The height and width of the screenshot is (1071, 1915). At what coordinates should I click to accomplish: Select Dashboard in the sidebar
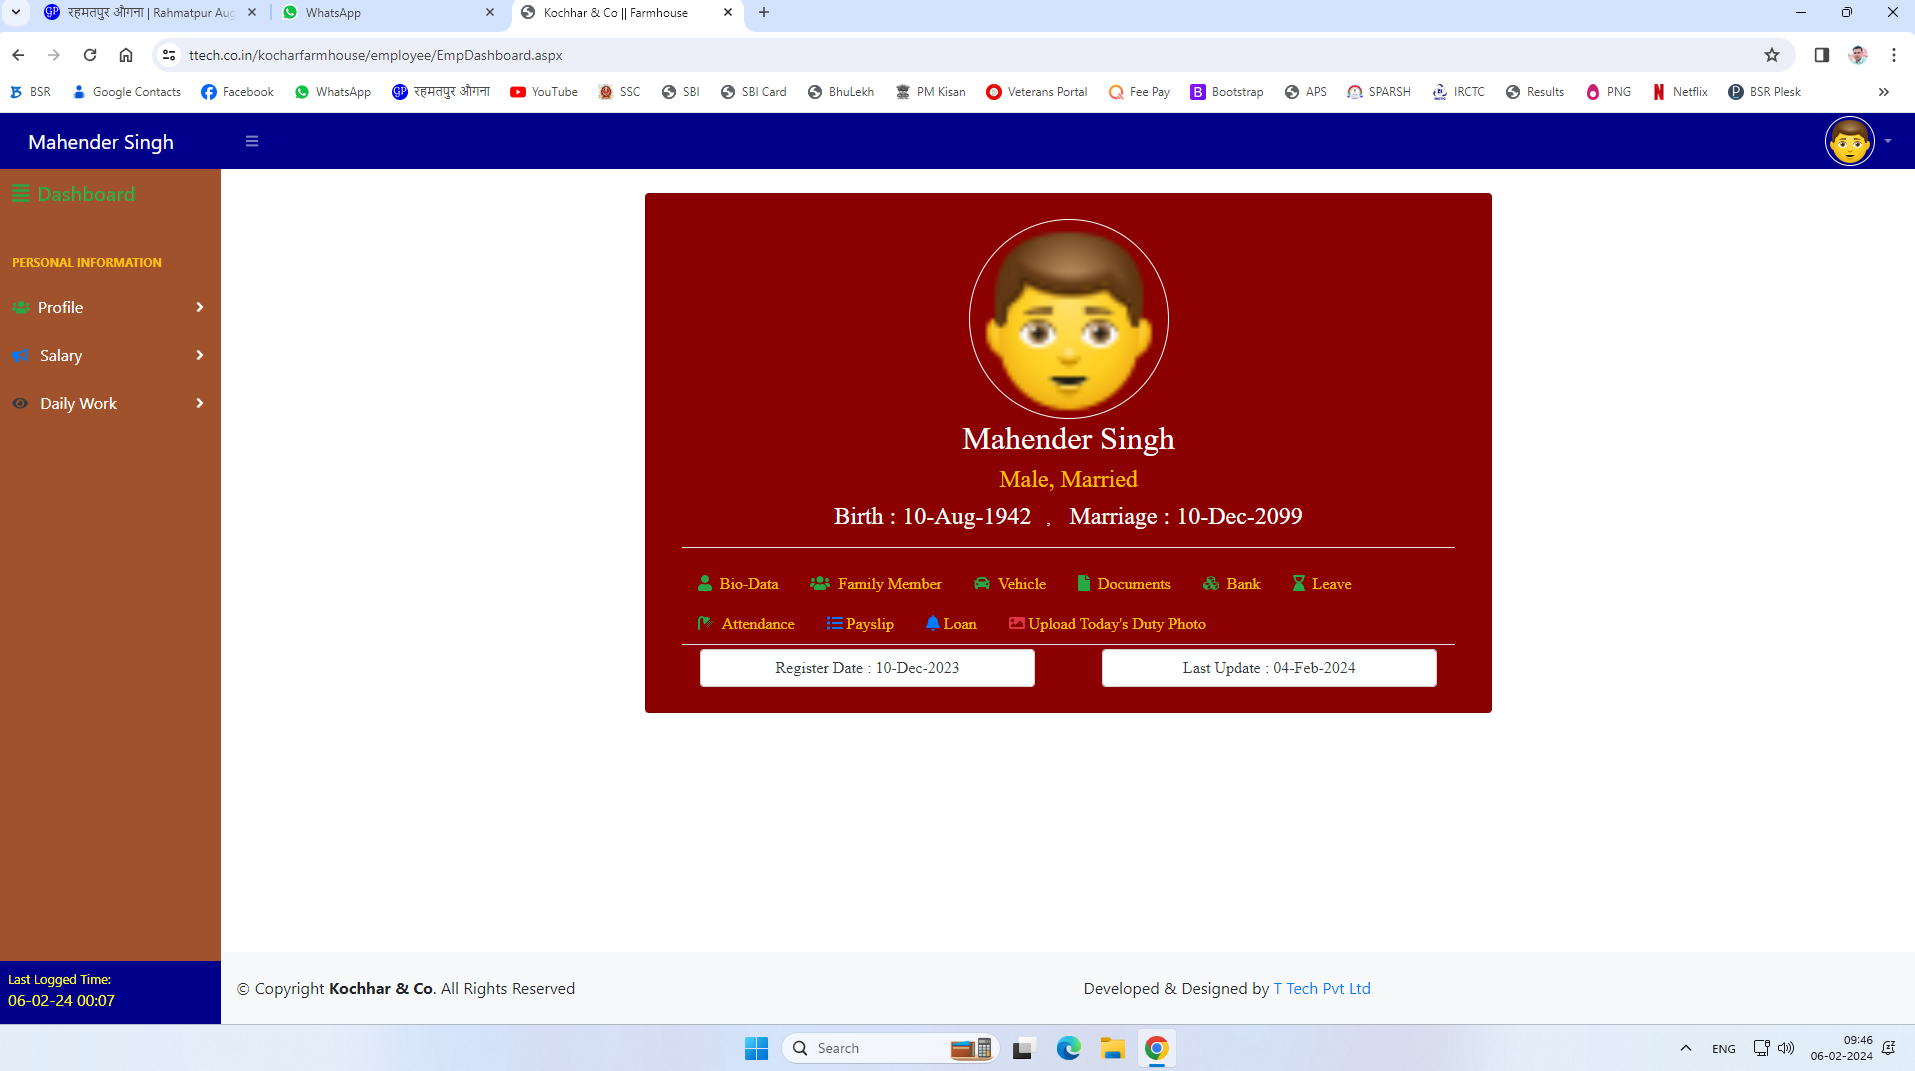pyautogui.click(x=85, y=194)
